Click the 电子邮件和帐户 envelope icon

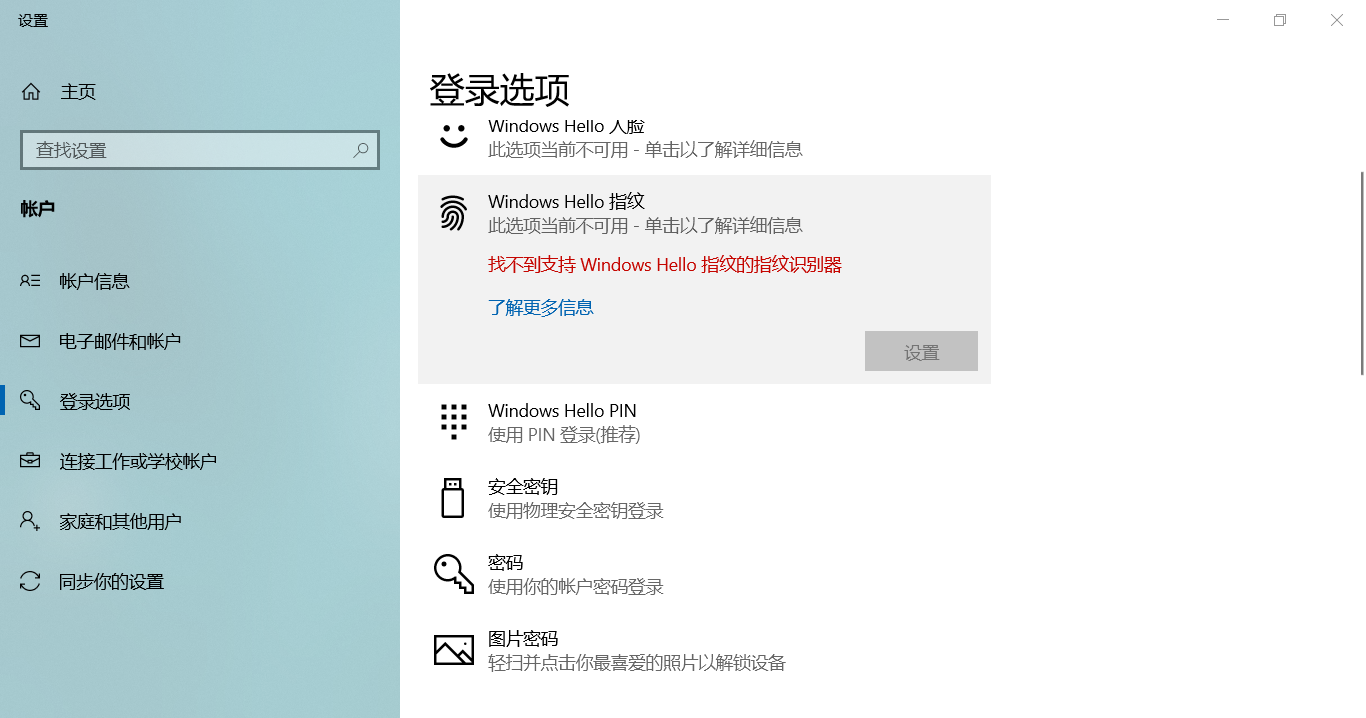31,340
